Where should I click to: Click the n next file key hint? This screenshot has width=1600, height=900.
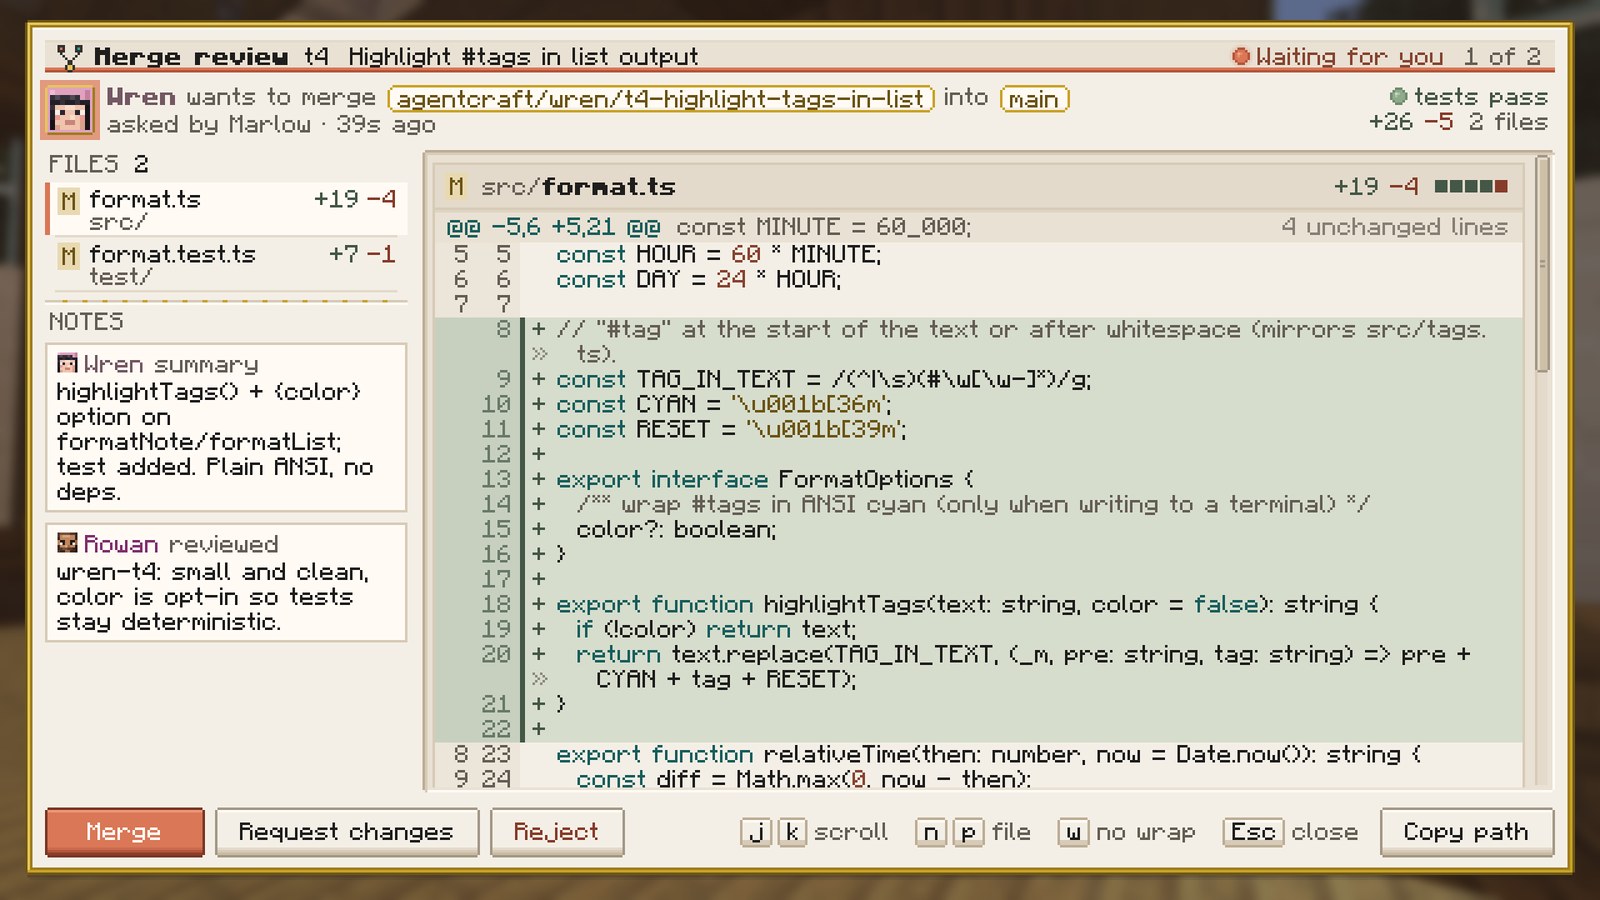[x=930, y=832]
